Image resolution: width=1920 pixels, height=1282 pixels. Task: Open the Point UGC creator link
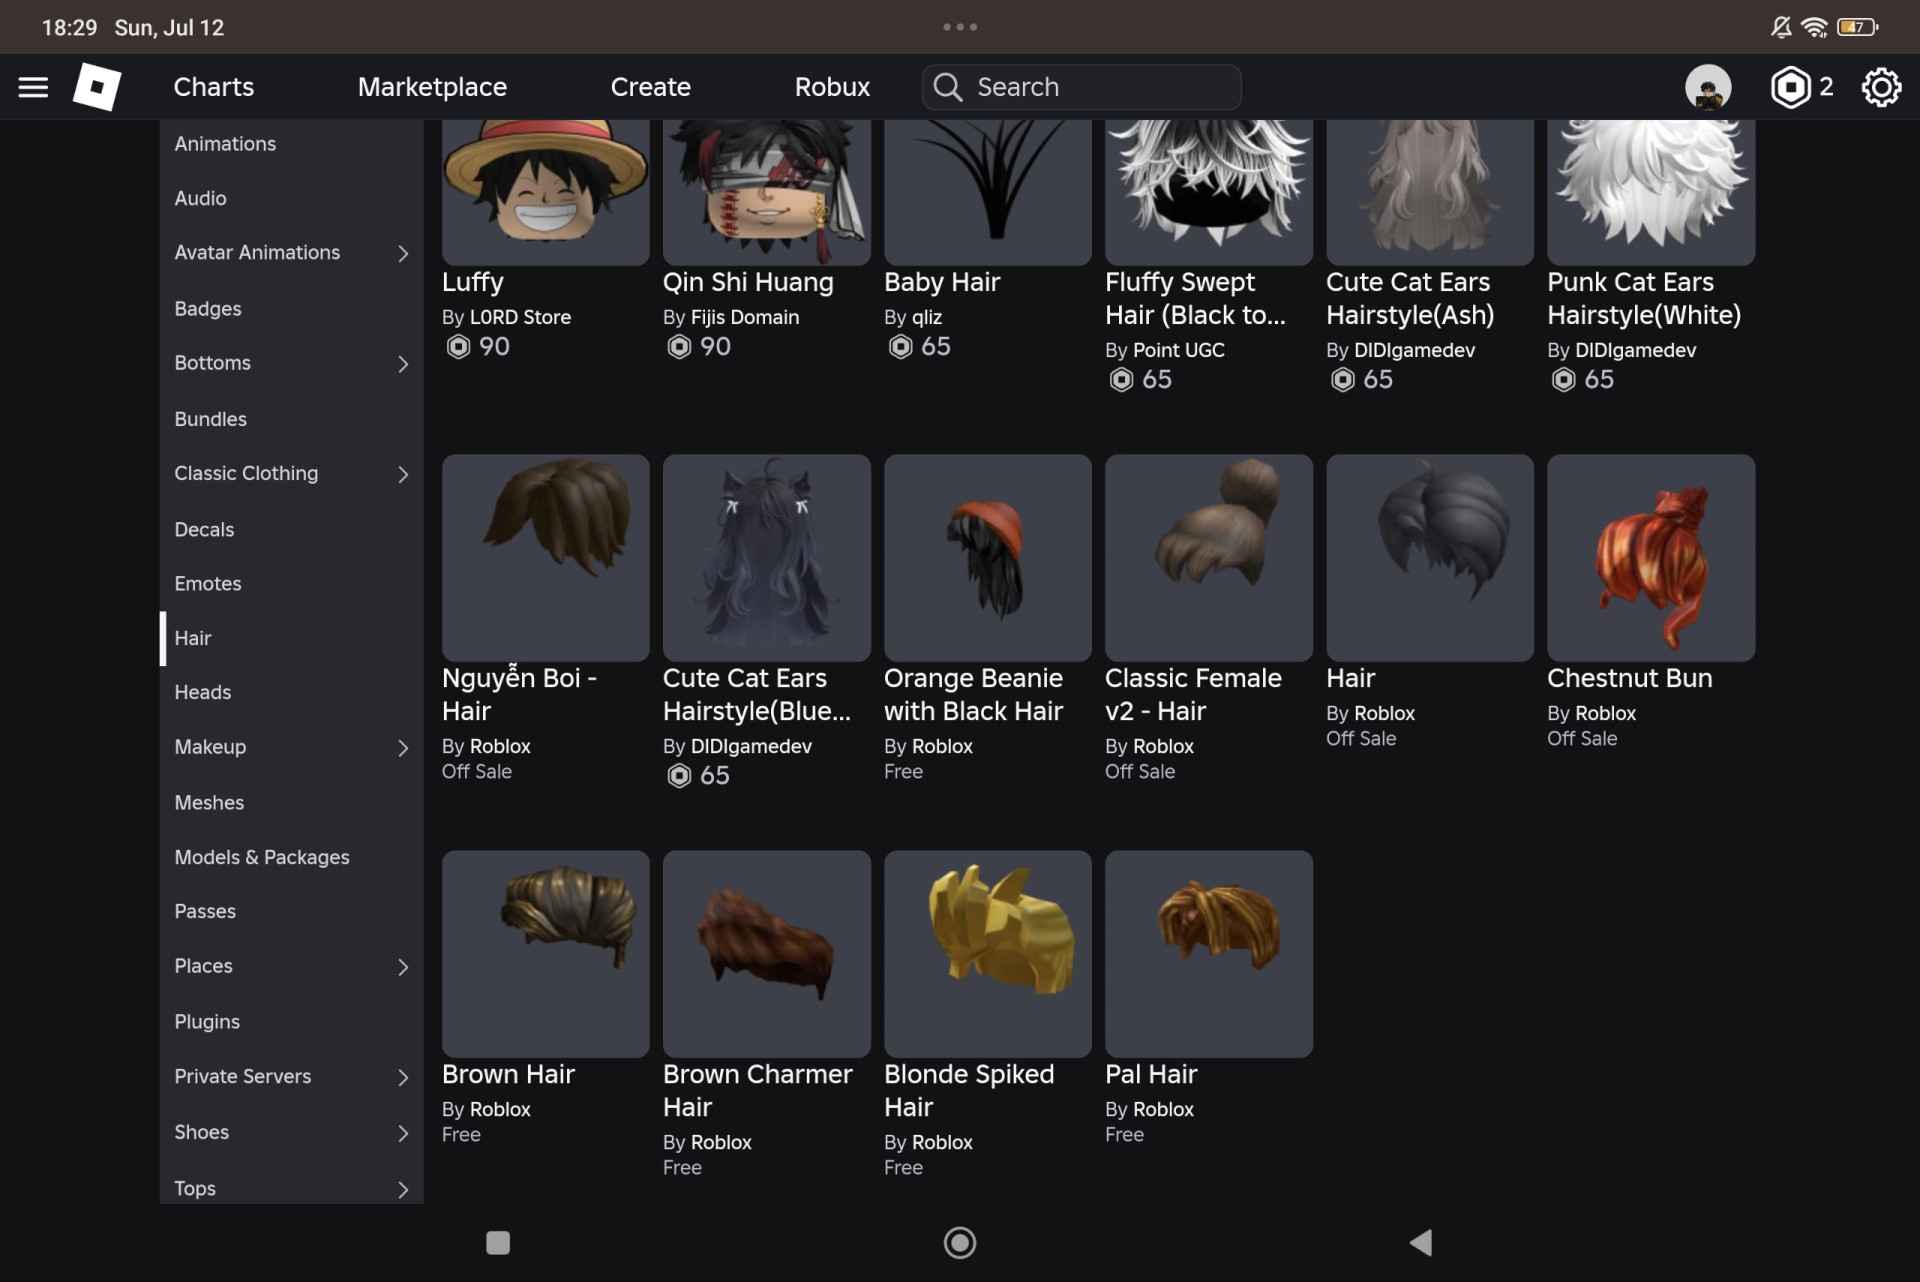(1178, 350)
